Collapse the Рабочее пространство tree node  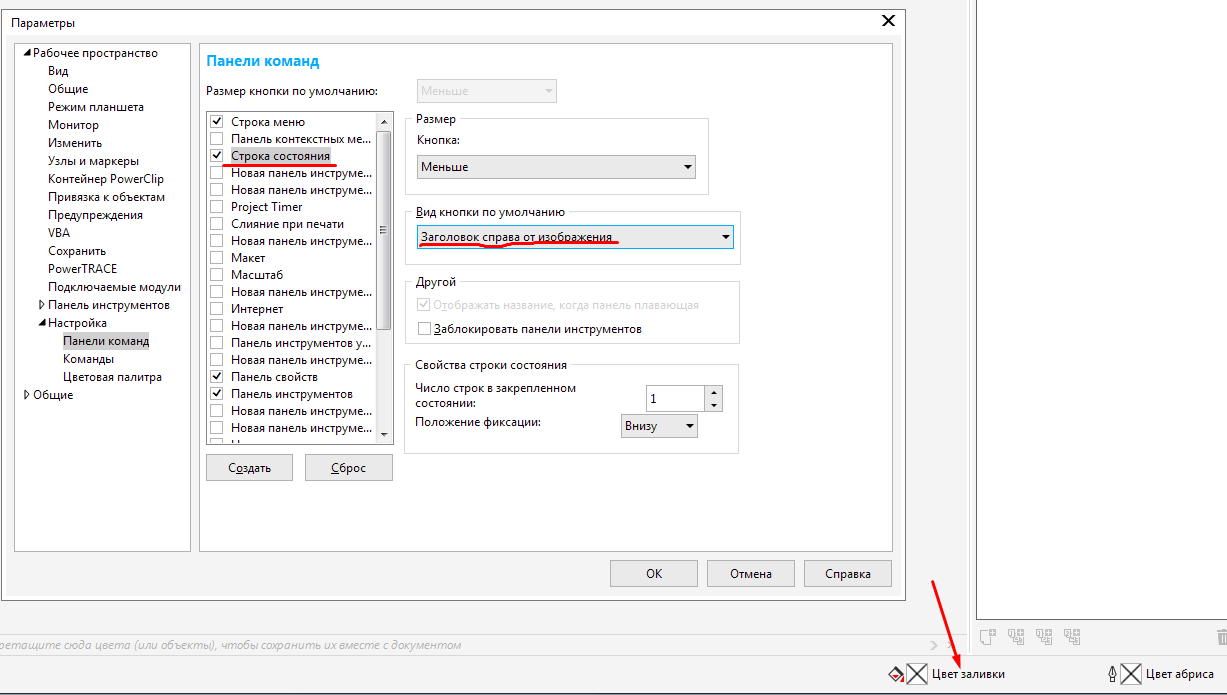tap(27, 53)
